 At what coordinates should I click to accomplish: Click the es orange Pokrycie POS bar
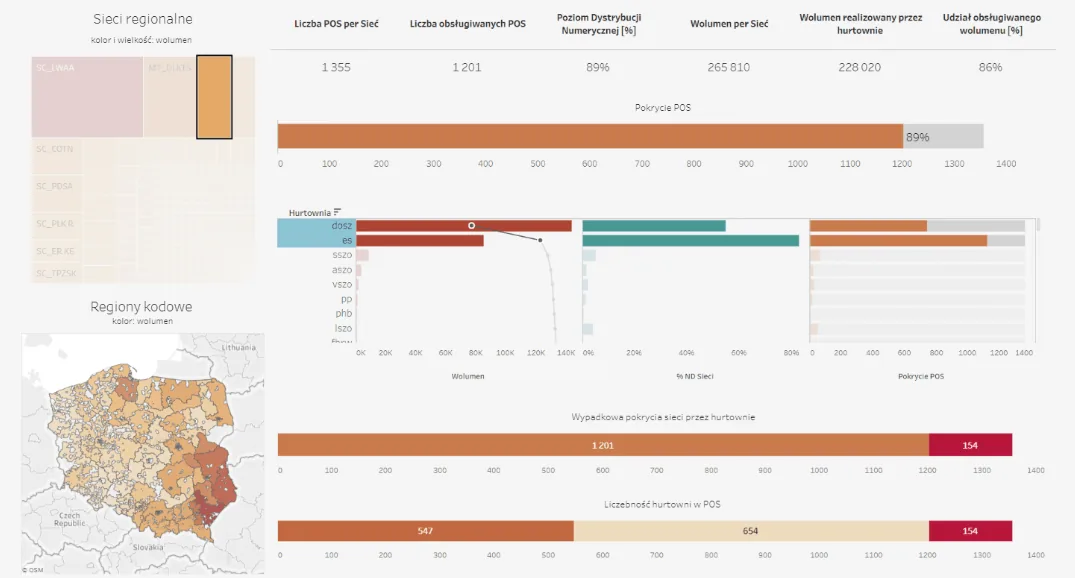899,241
